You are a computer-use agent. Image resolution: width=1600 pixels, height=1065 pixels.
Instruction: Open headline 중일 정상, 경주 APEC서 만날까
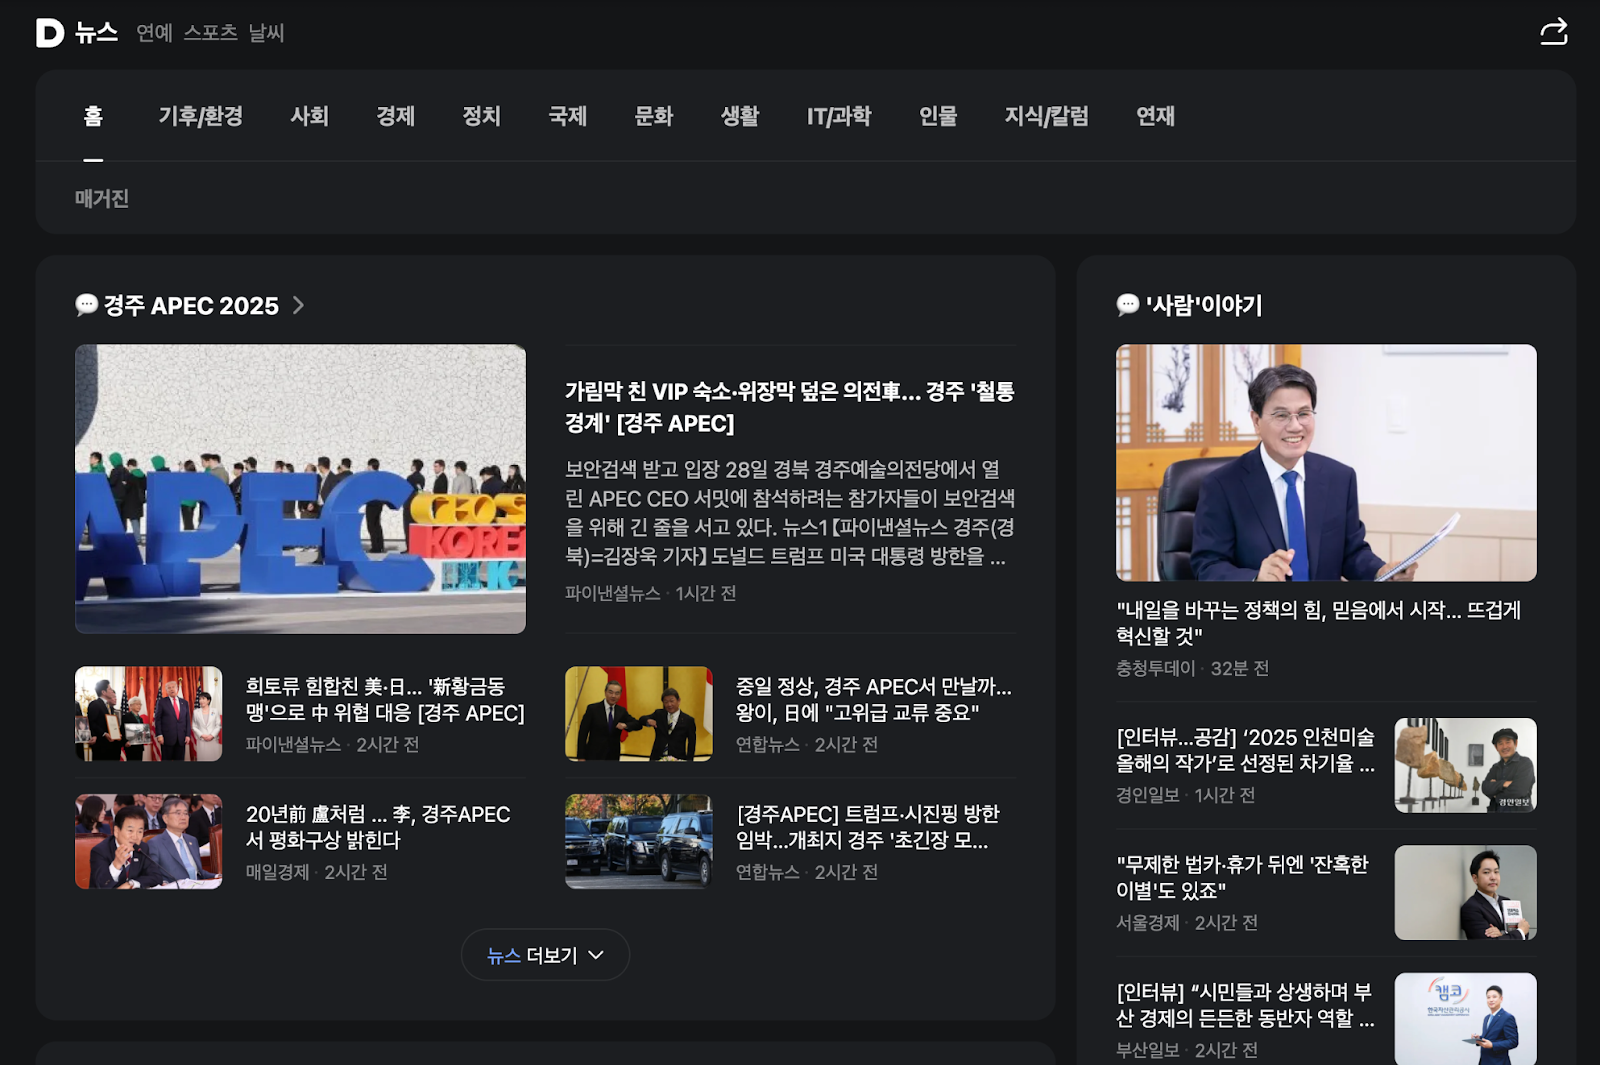[x=874, y=699]
